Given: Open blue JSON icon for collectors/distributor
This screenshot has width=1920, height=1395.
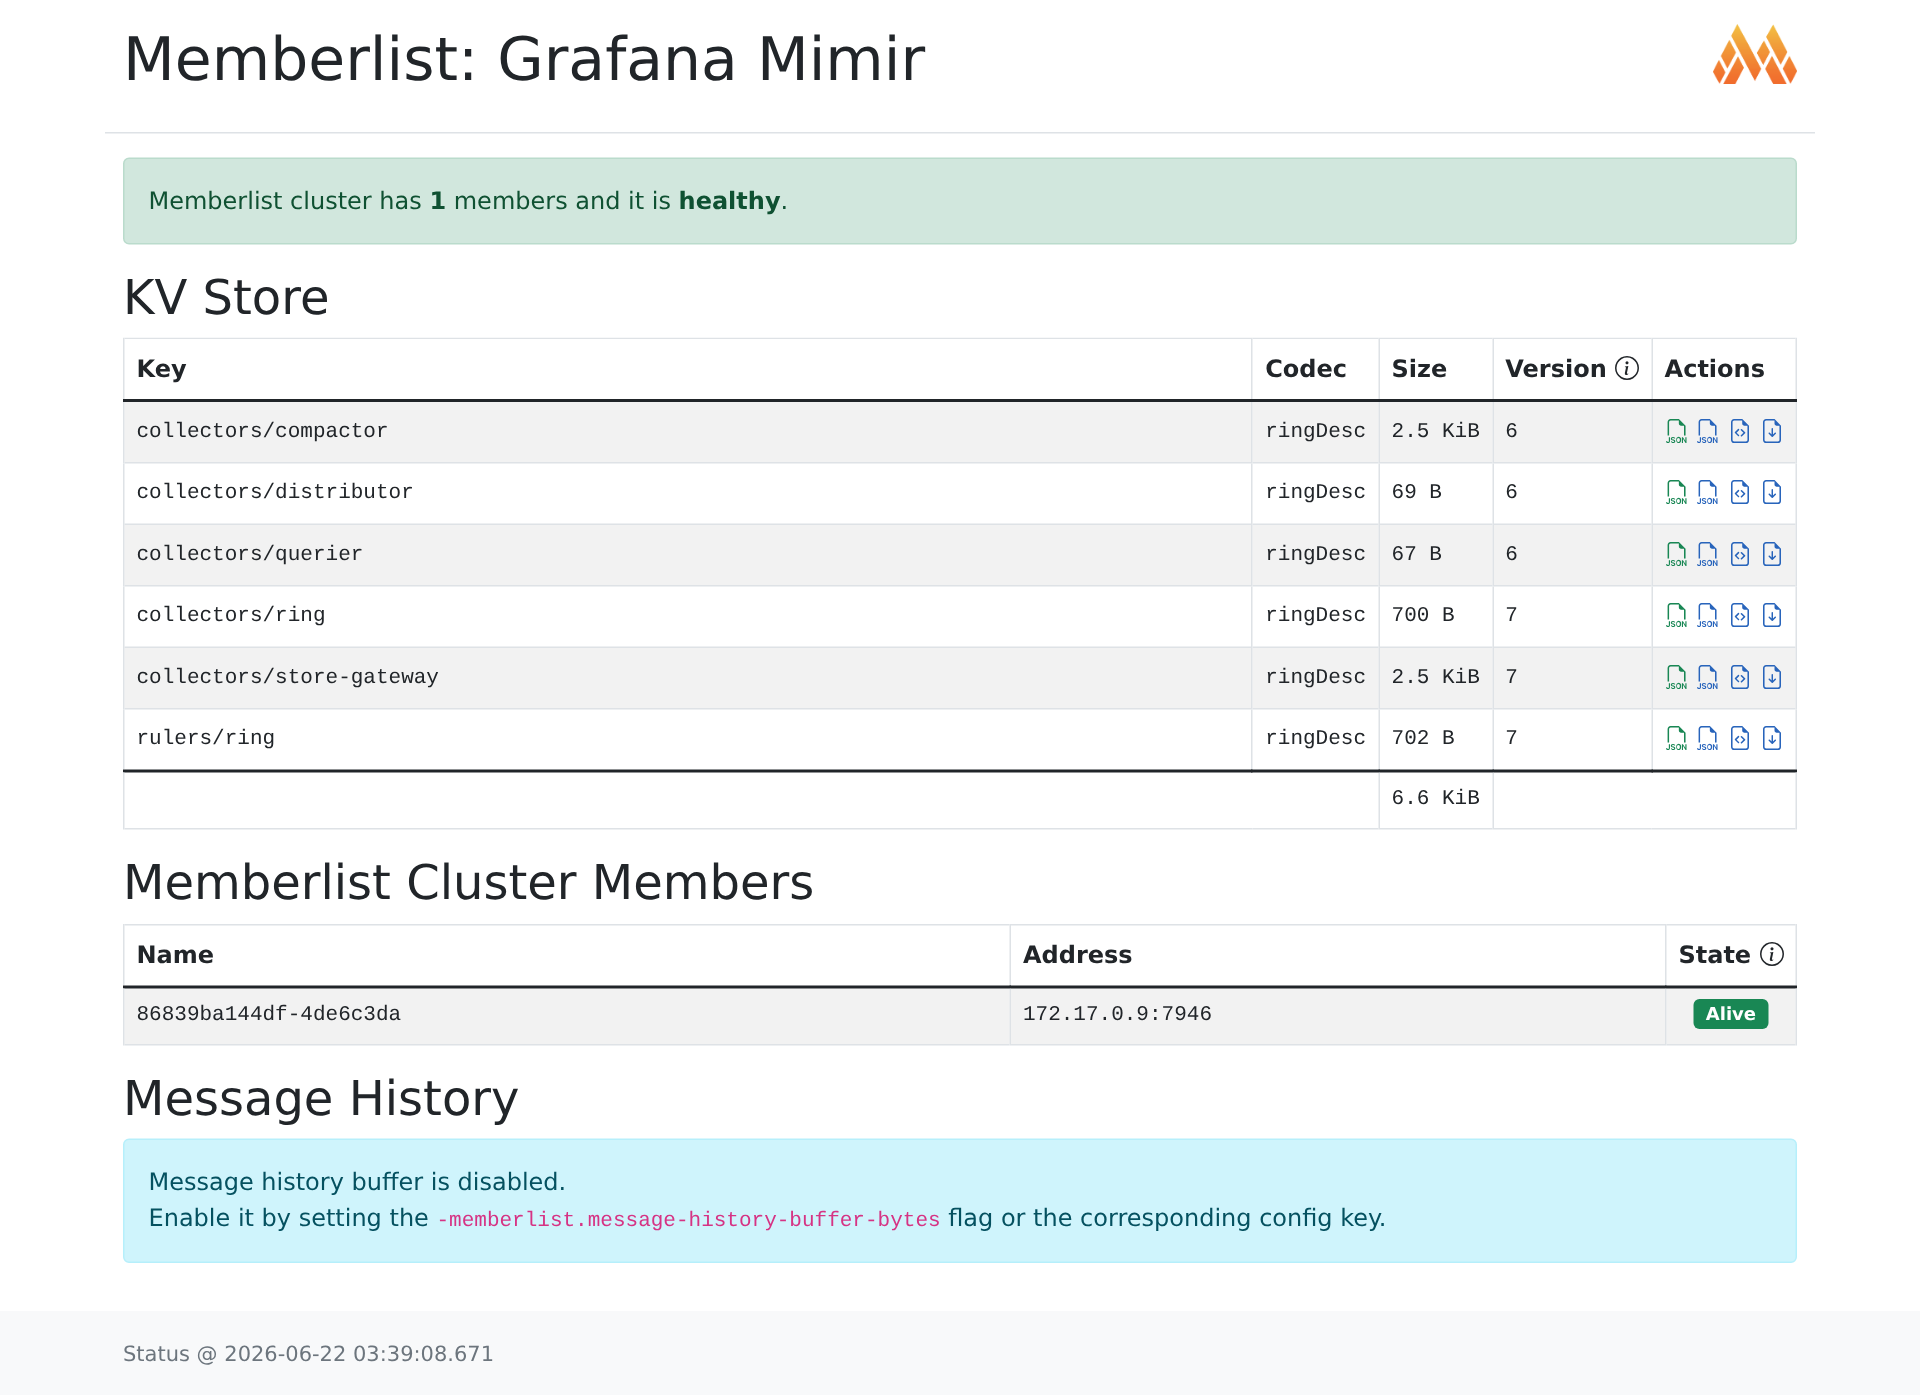Looking at the screenshot, I should 1708,492.
